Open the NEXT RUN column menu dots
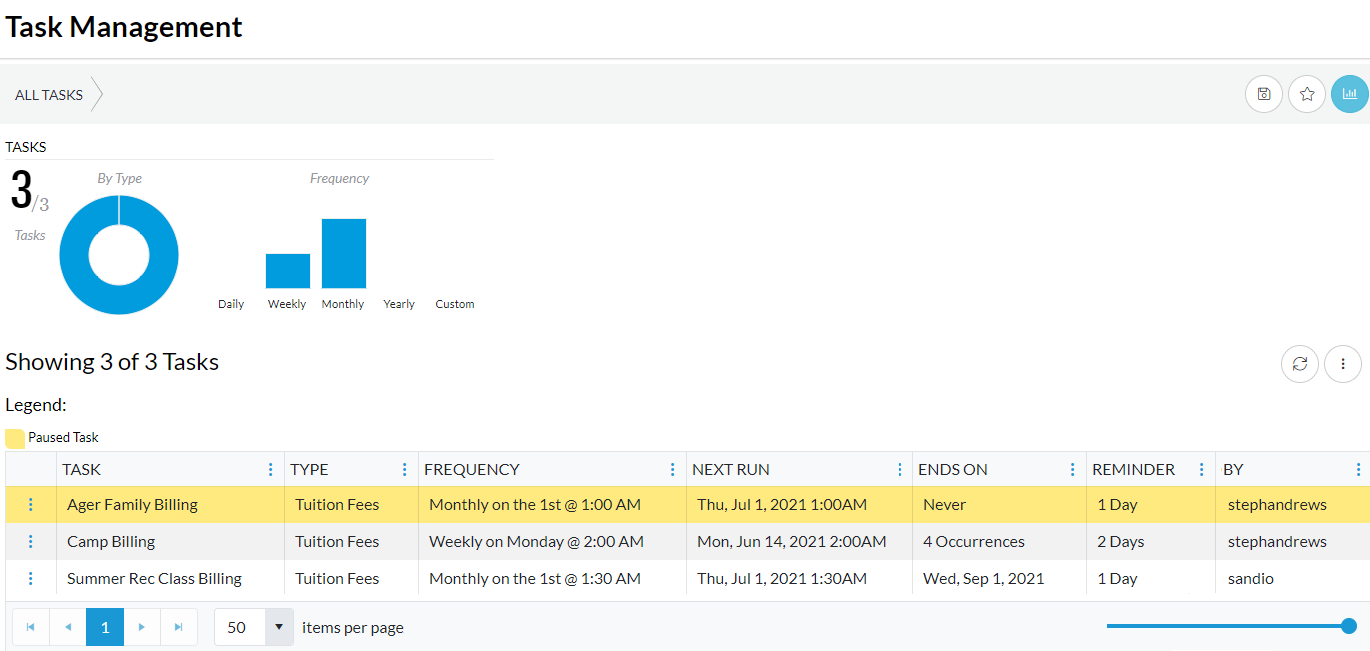Viewport: 1370px width, 651px height. (898, 469)
